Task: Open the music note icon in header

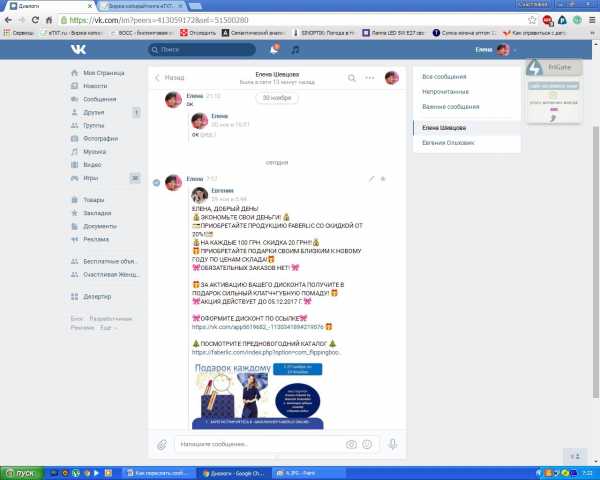Action: tap(295, 49)
